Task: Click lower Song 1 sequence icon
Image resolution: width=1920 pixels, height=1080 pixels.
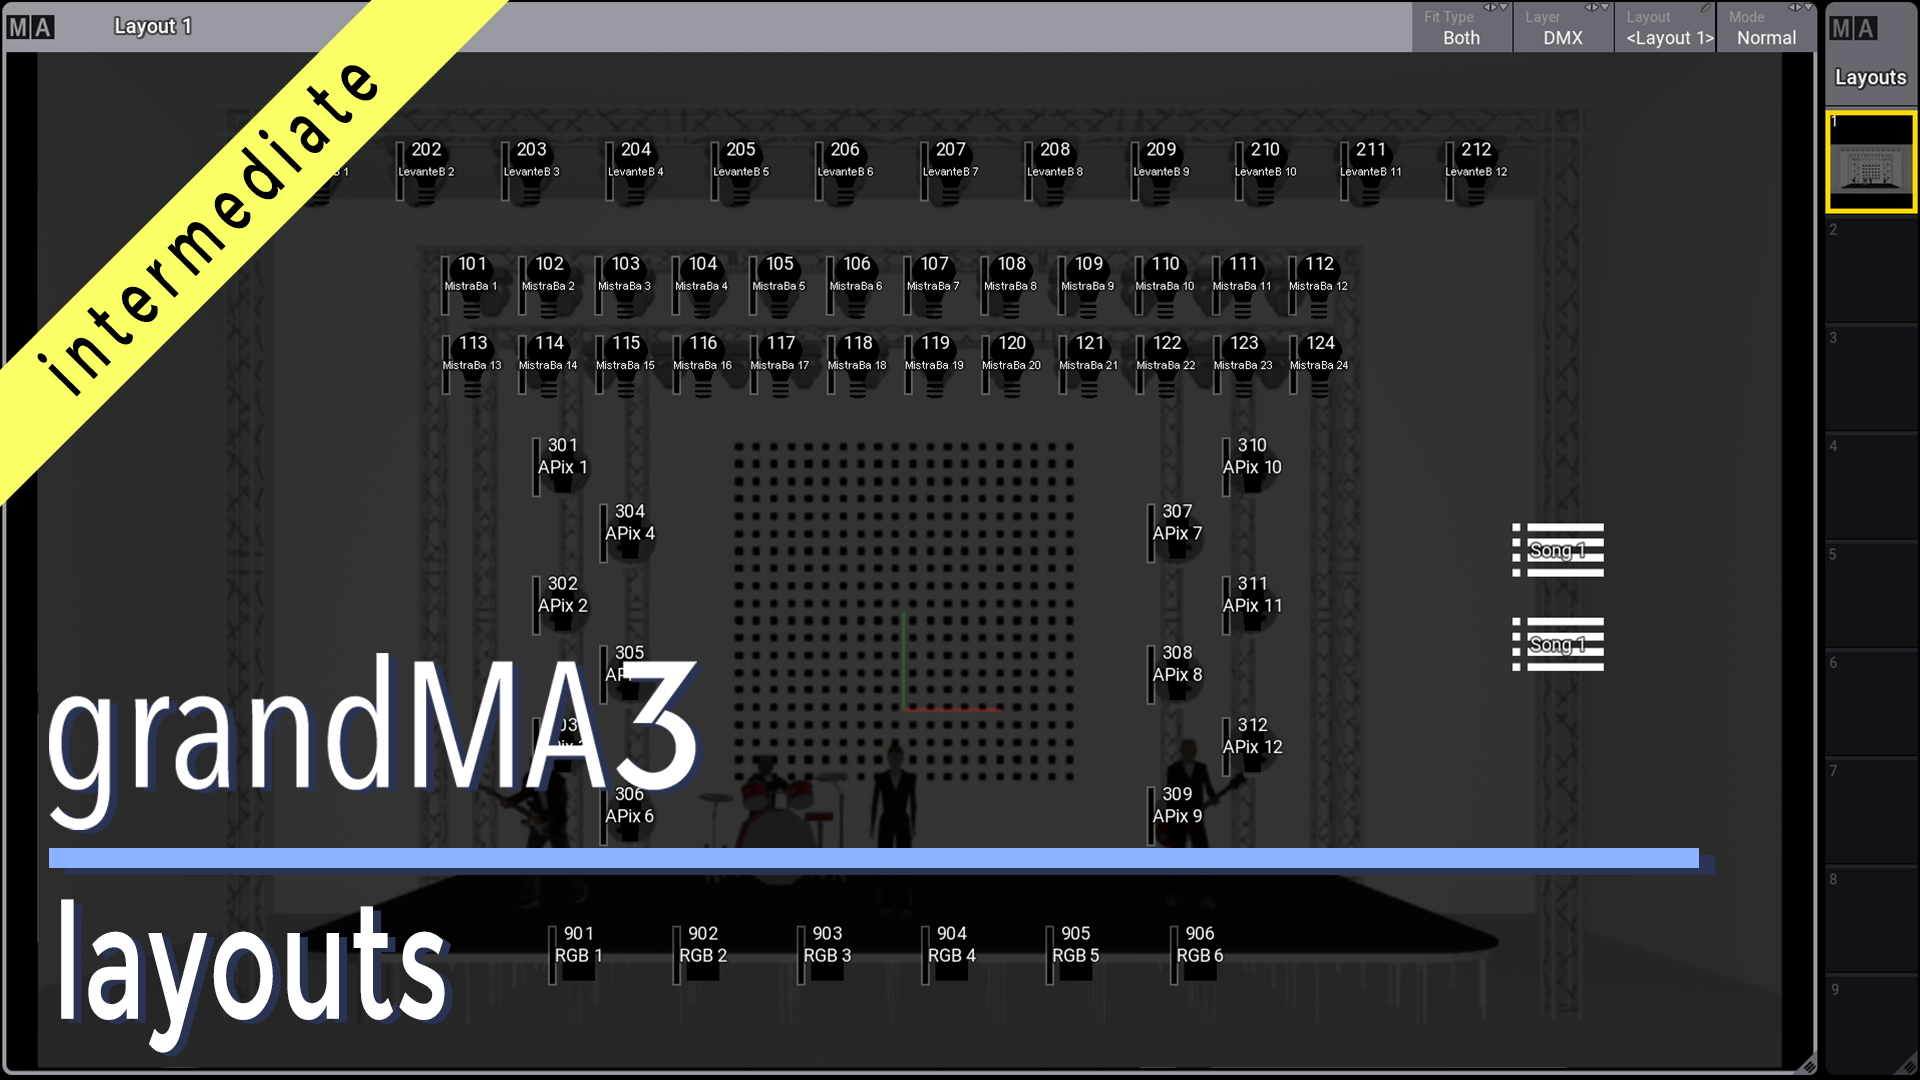Action: pos(1558,644)
